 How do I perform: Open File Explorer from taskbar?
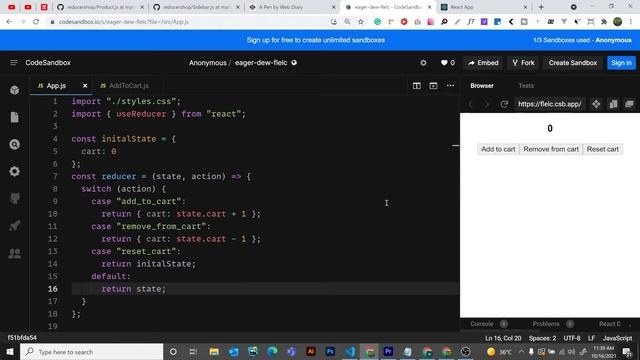[214, 351]
